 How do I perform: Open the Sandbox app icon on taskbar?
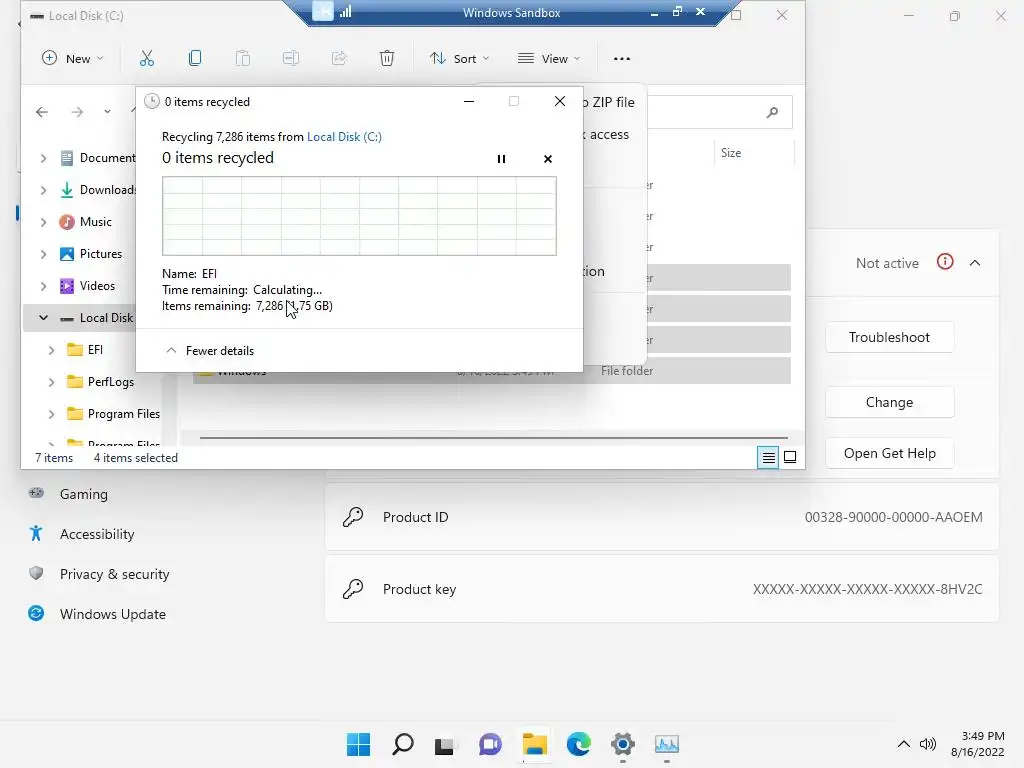(x=667, y=744)
